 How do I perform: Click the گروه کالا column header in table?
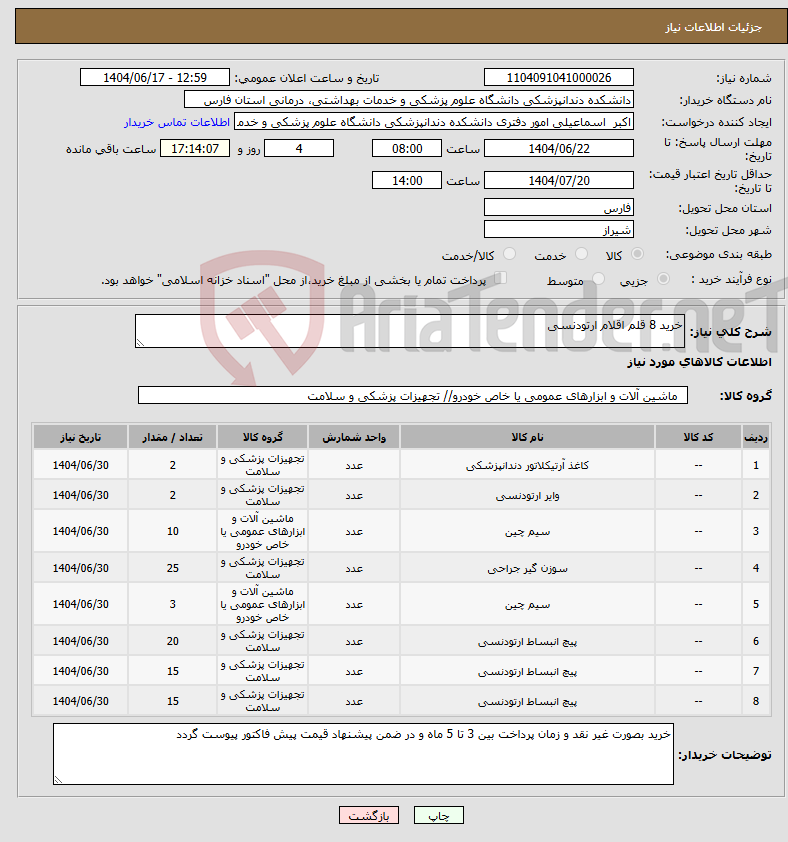[x=262, y=437]
